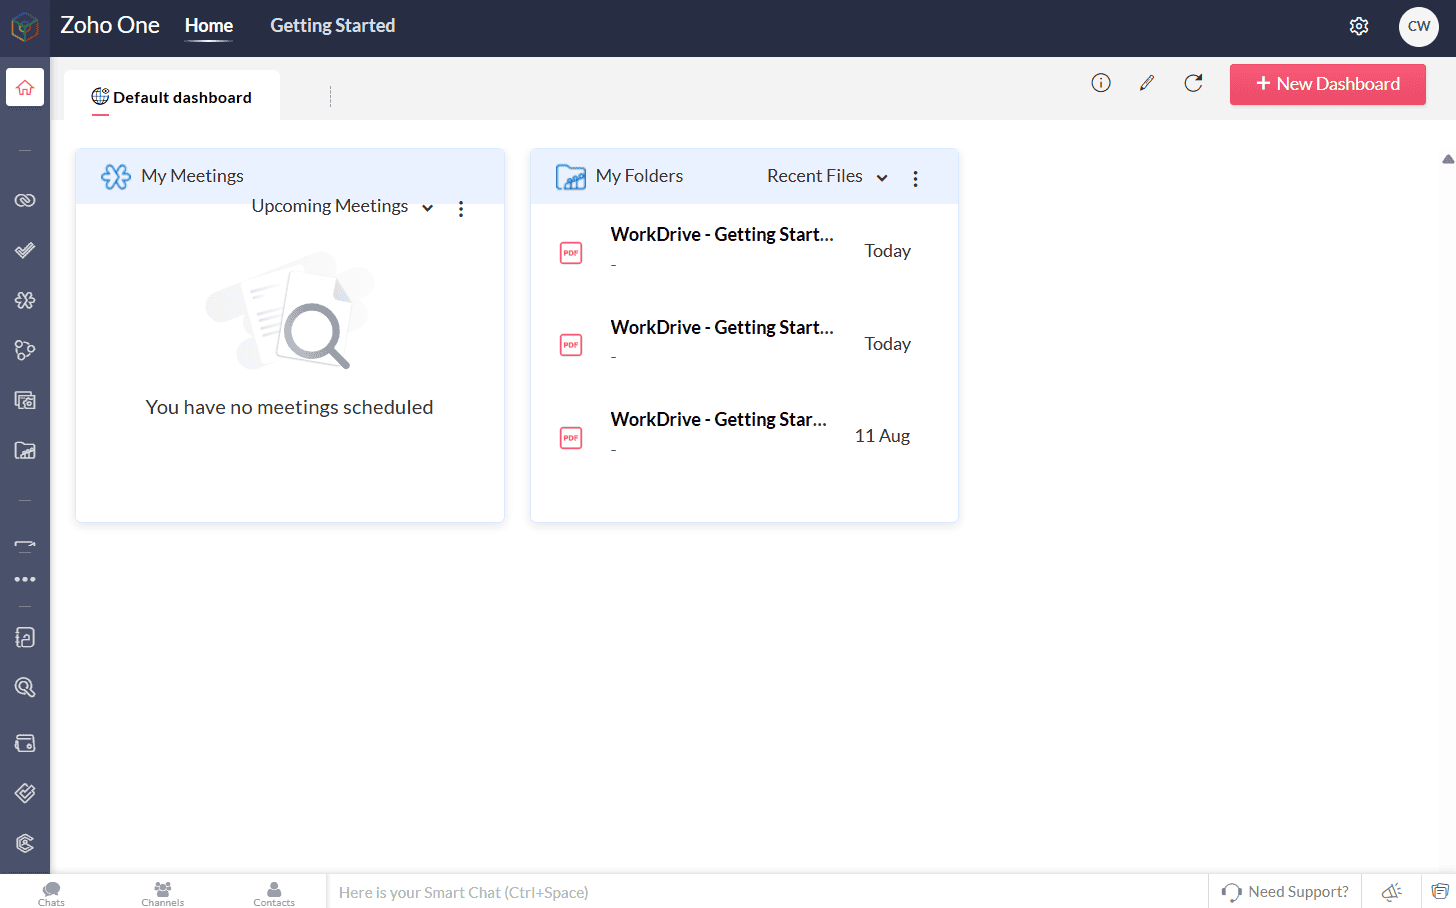
Task: Open the Meetings app icon in sidebar
Action: click(25, 300)
